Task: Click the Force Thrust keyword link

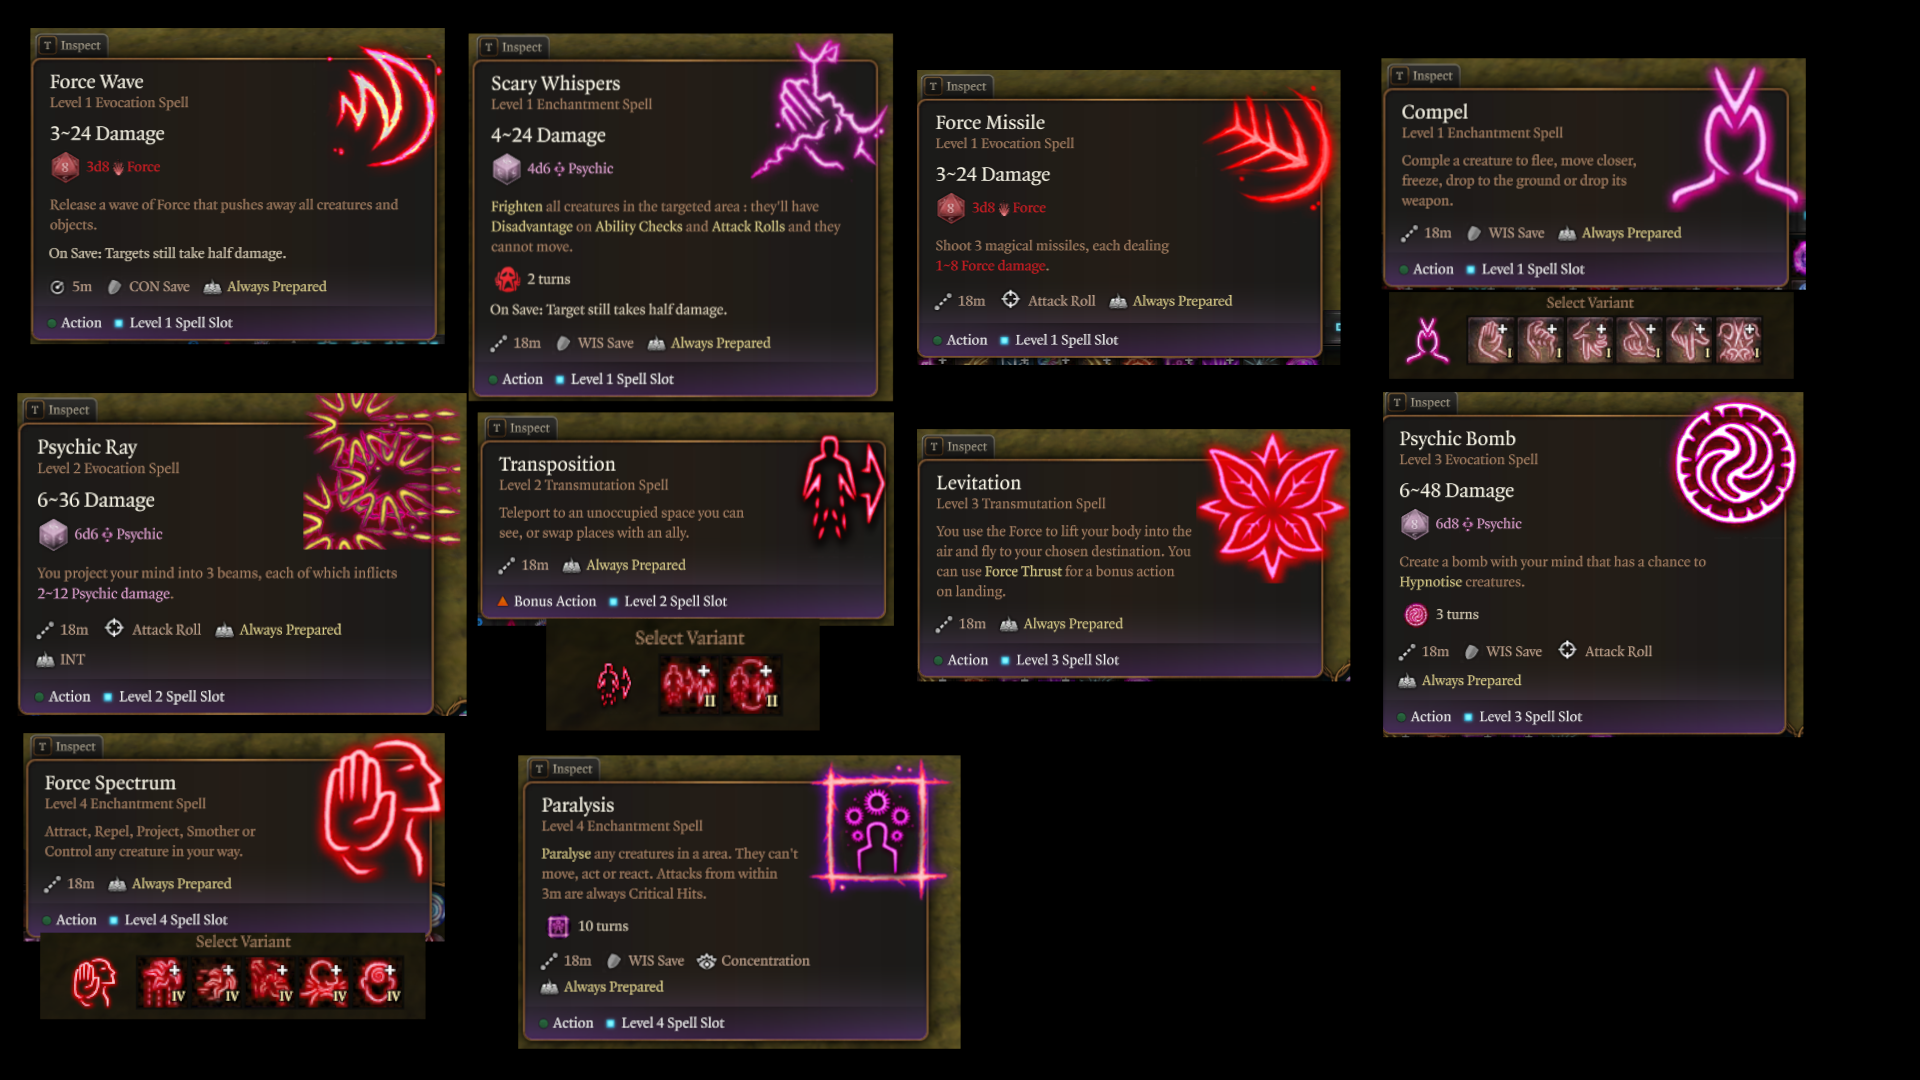Action: [1023, 571]
